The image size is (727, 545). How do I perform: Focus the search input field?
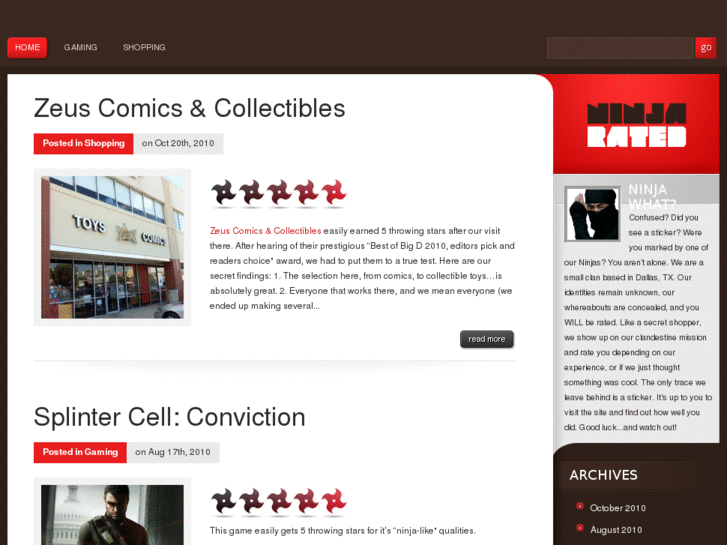point(620,48)
